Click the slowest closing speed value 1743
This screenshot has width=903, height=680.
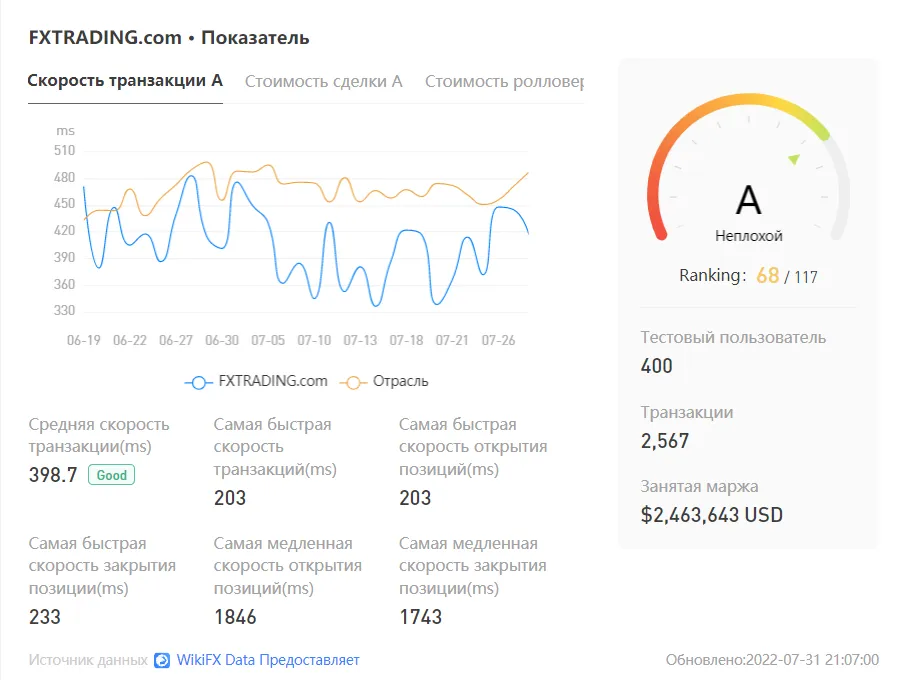coord(421,617)
